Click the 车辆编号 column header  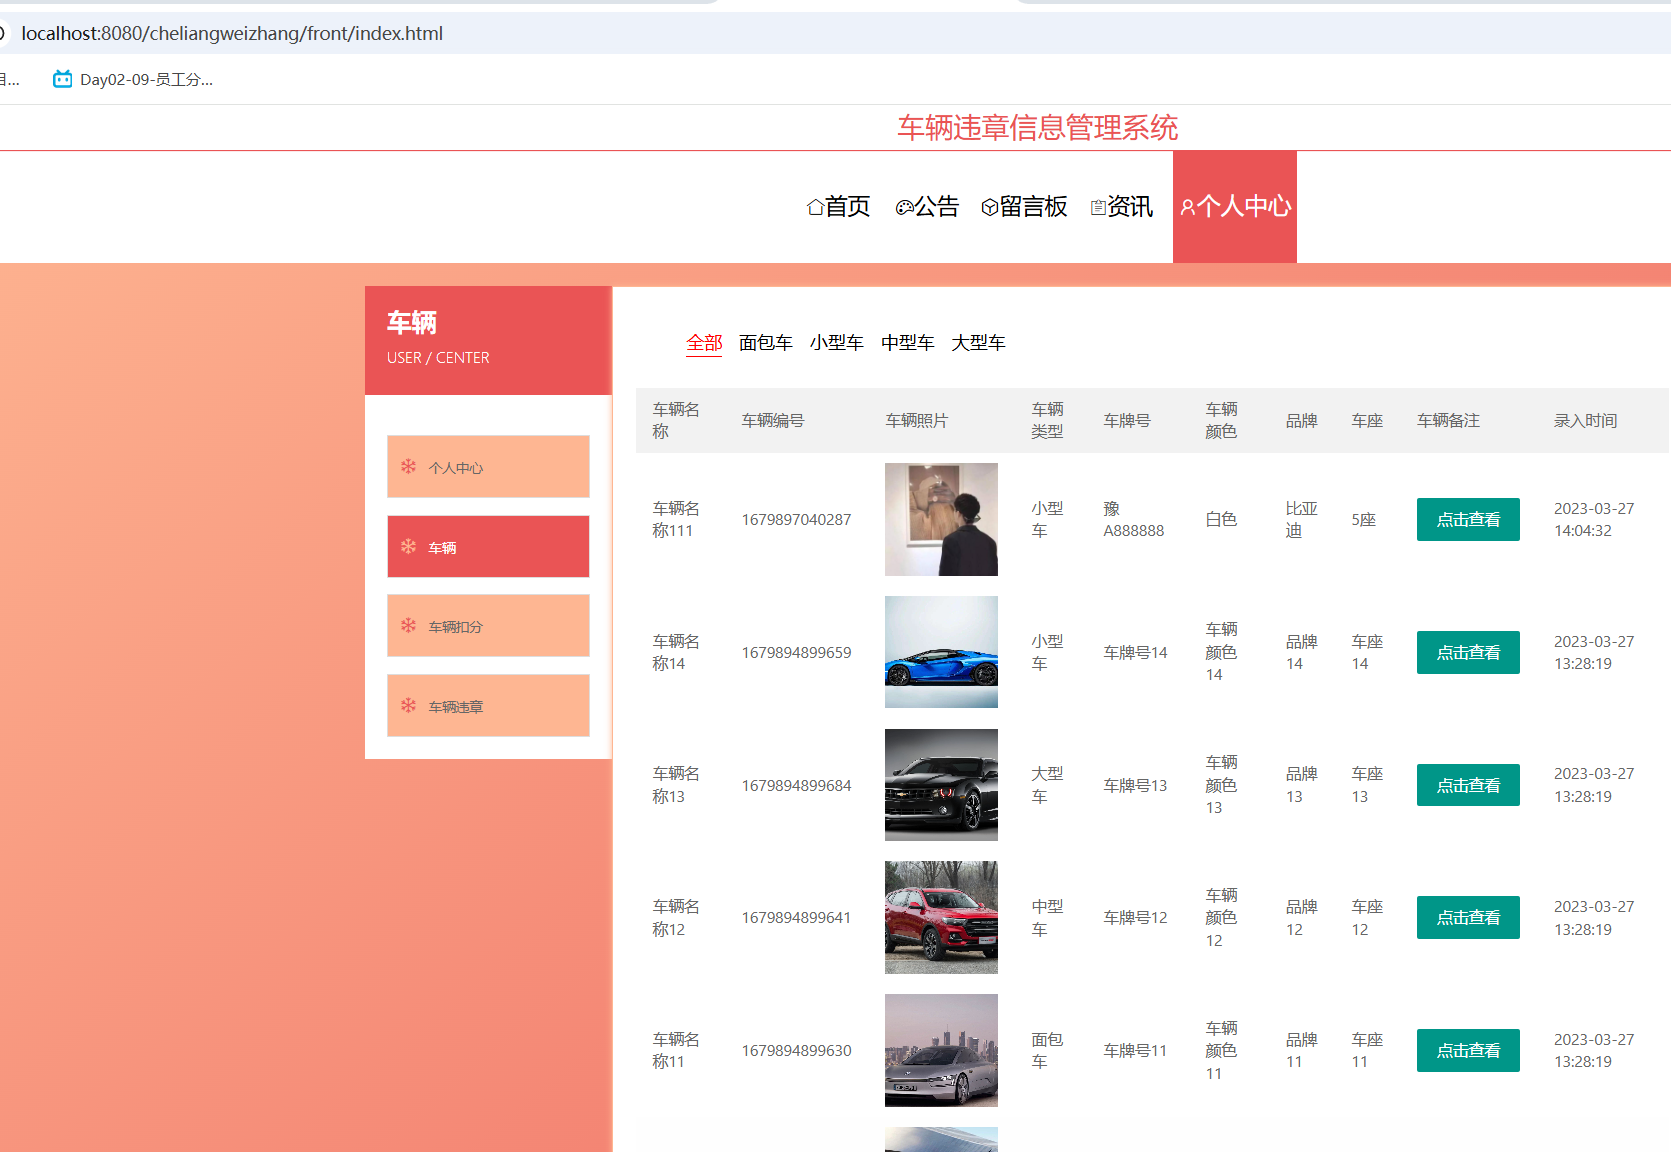tap(773, 421)
